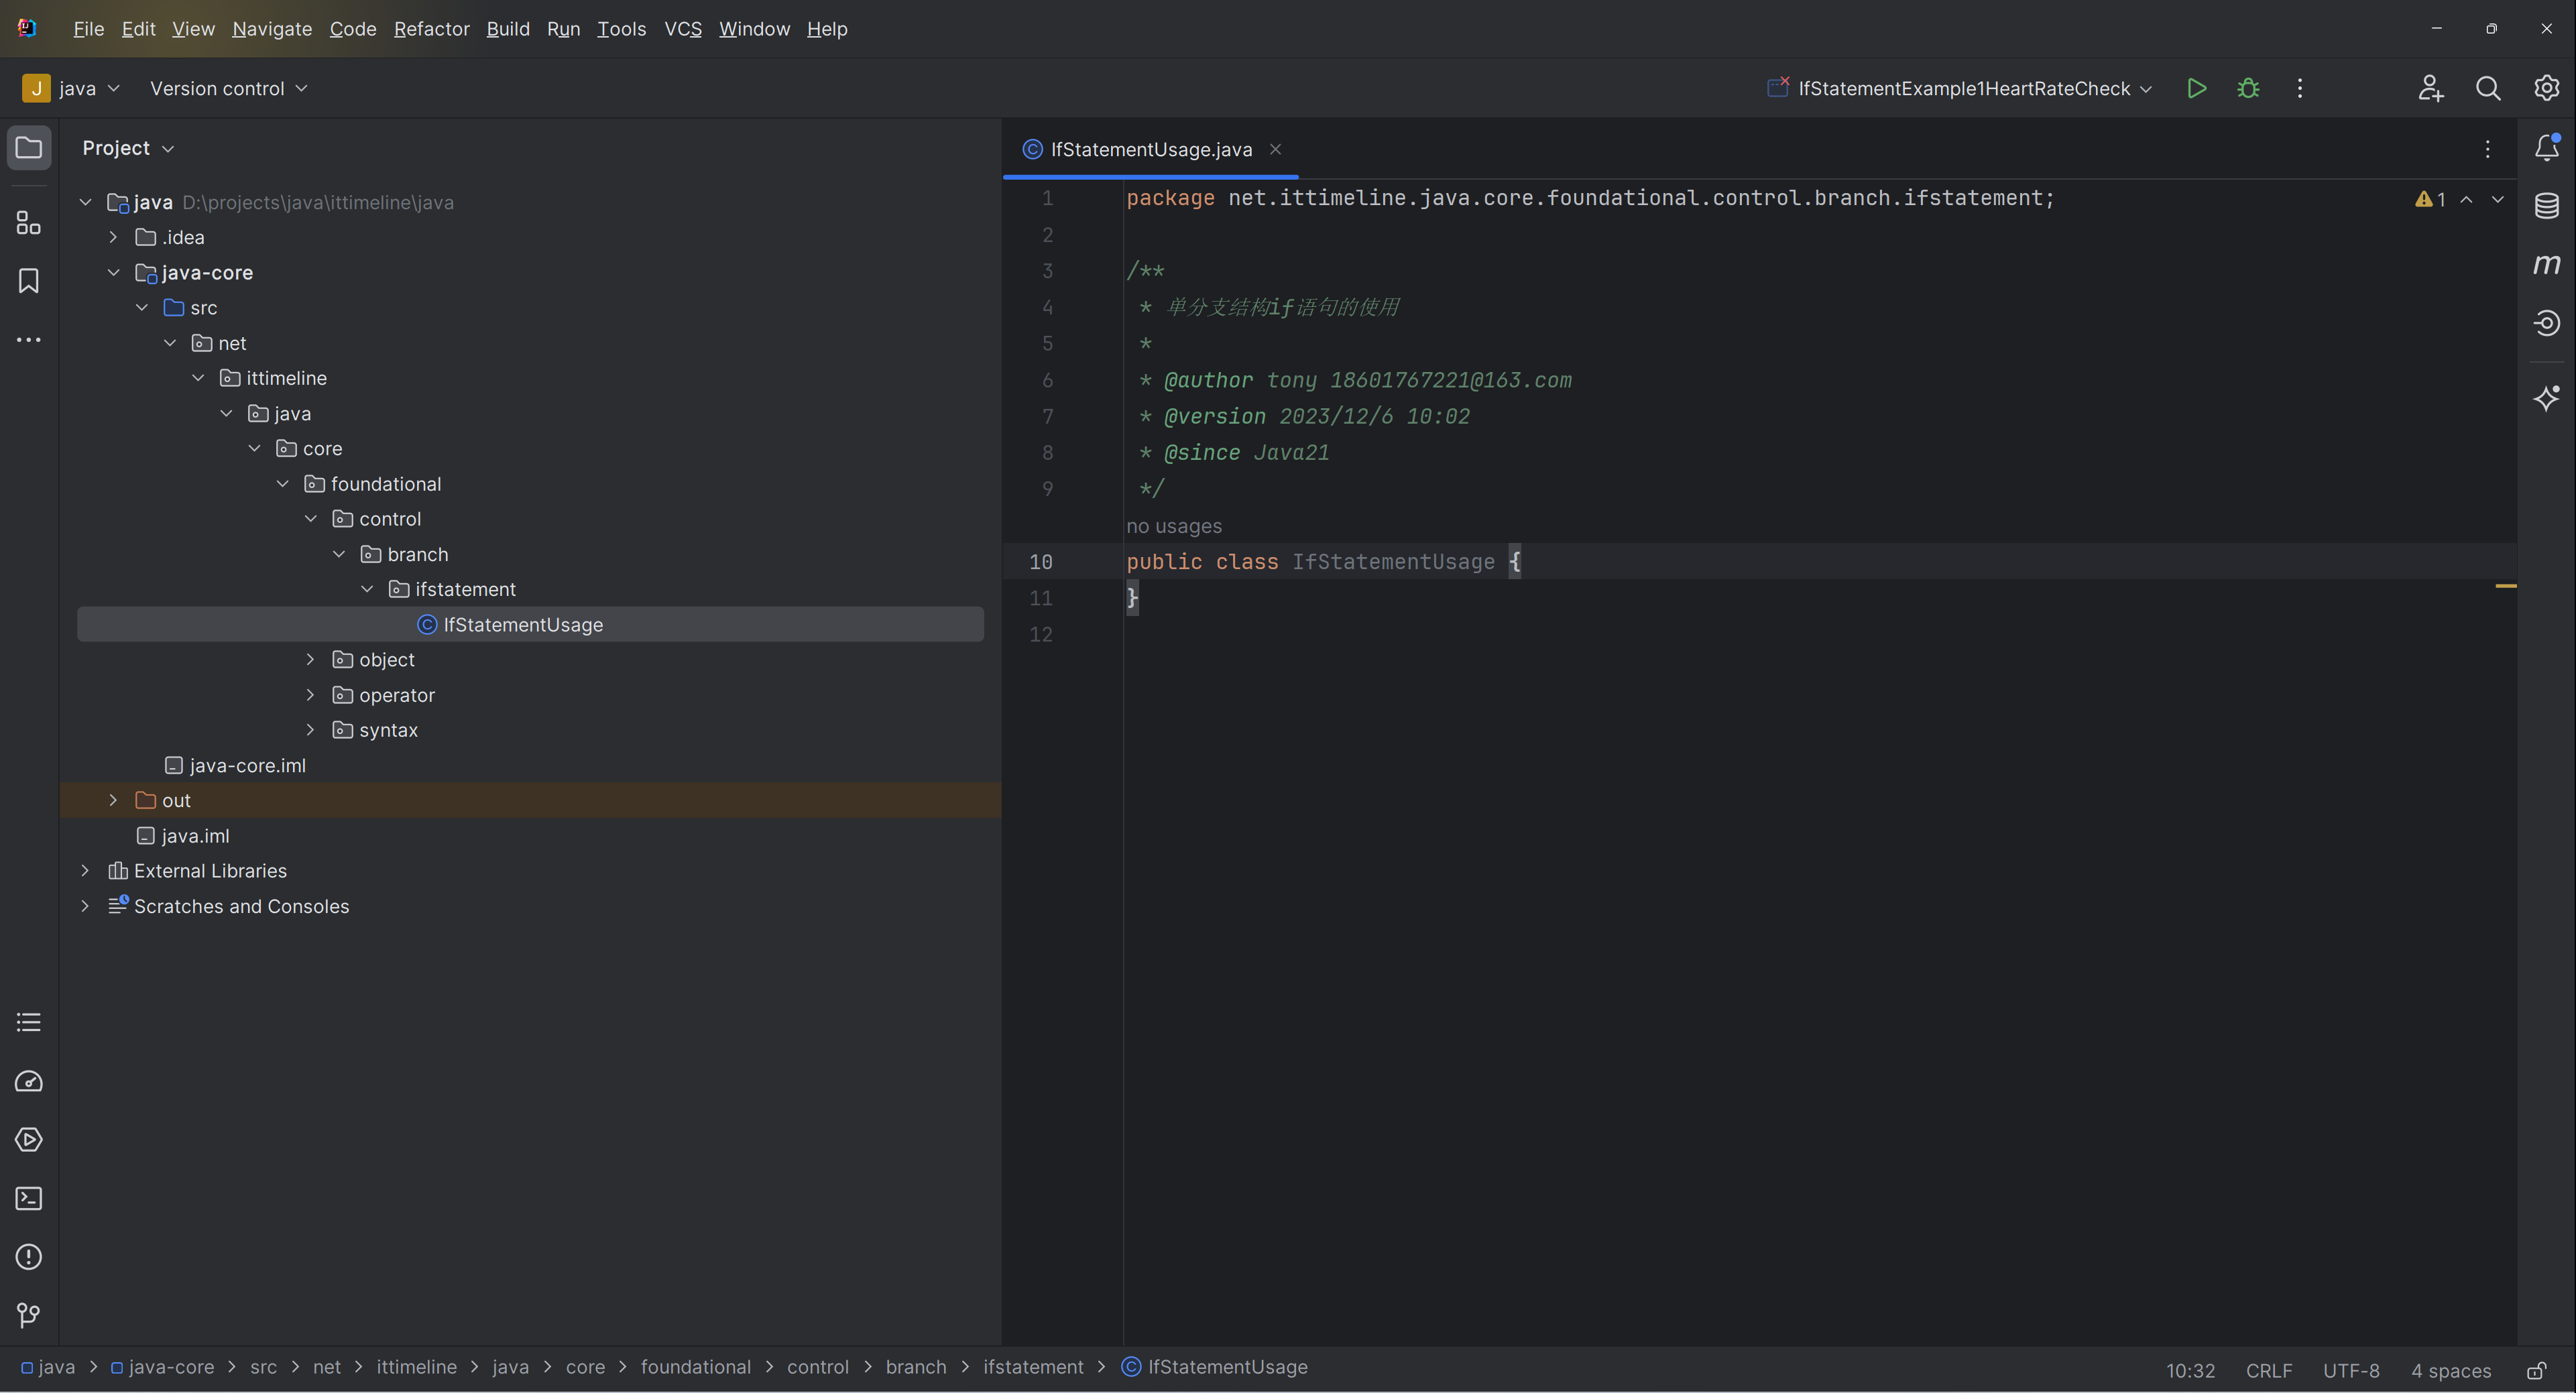This screenshot has width=2576, height=1393.
Task: Change file encoding UTF-8 in status bar
Action: tap(2350, 1370)
